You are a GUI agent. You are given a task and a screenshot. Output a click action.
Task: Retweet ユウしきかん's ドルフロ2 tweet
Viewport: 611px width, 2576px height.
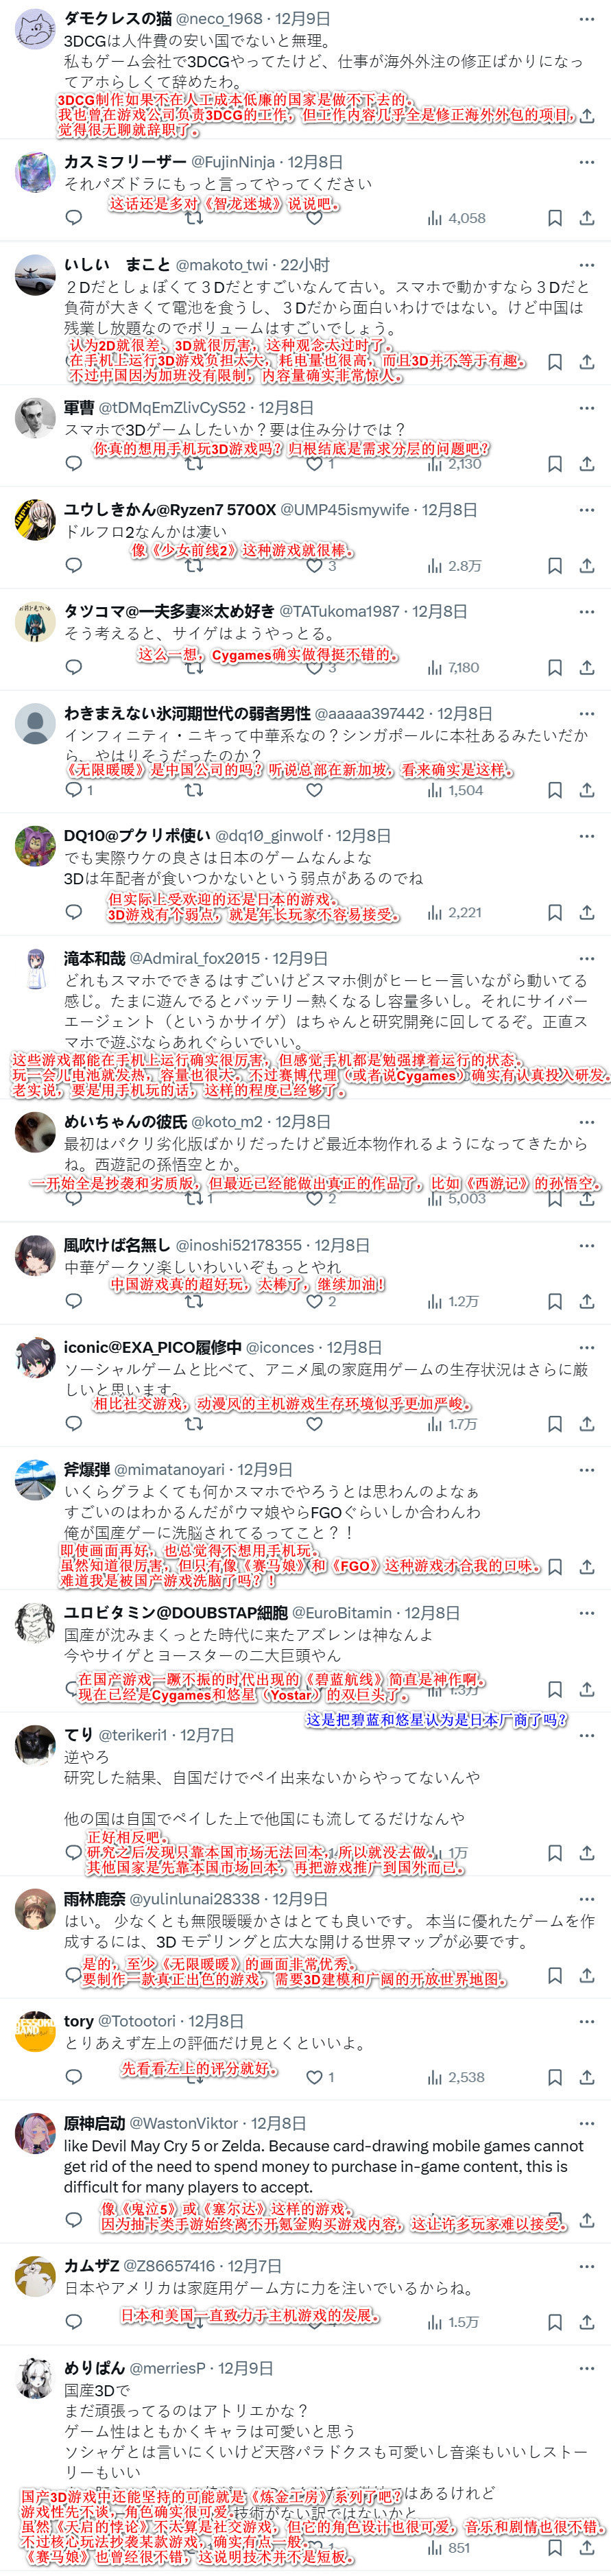point(194,565)
